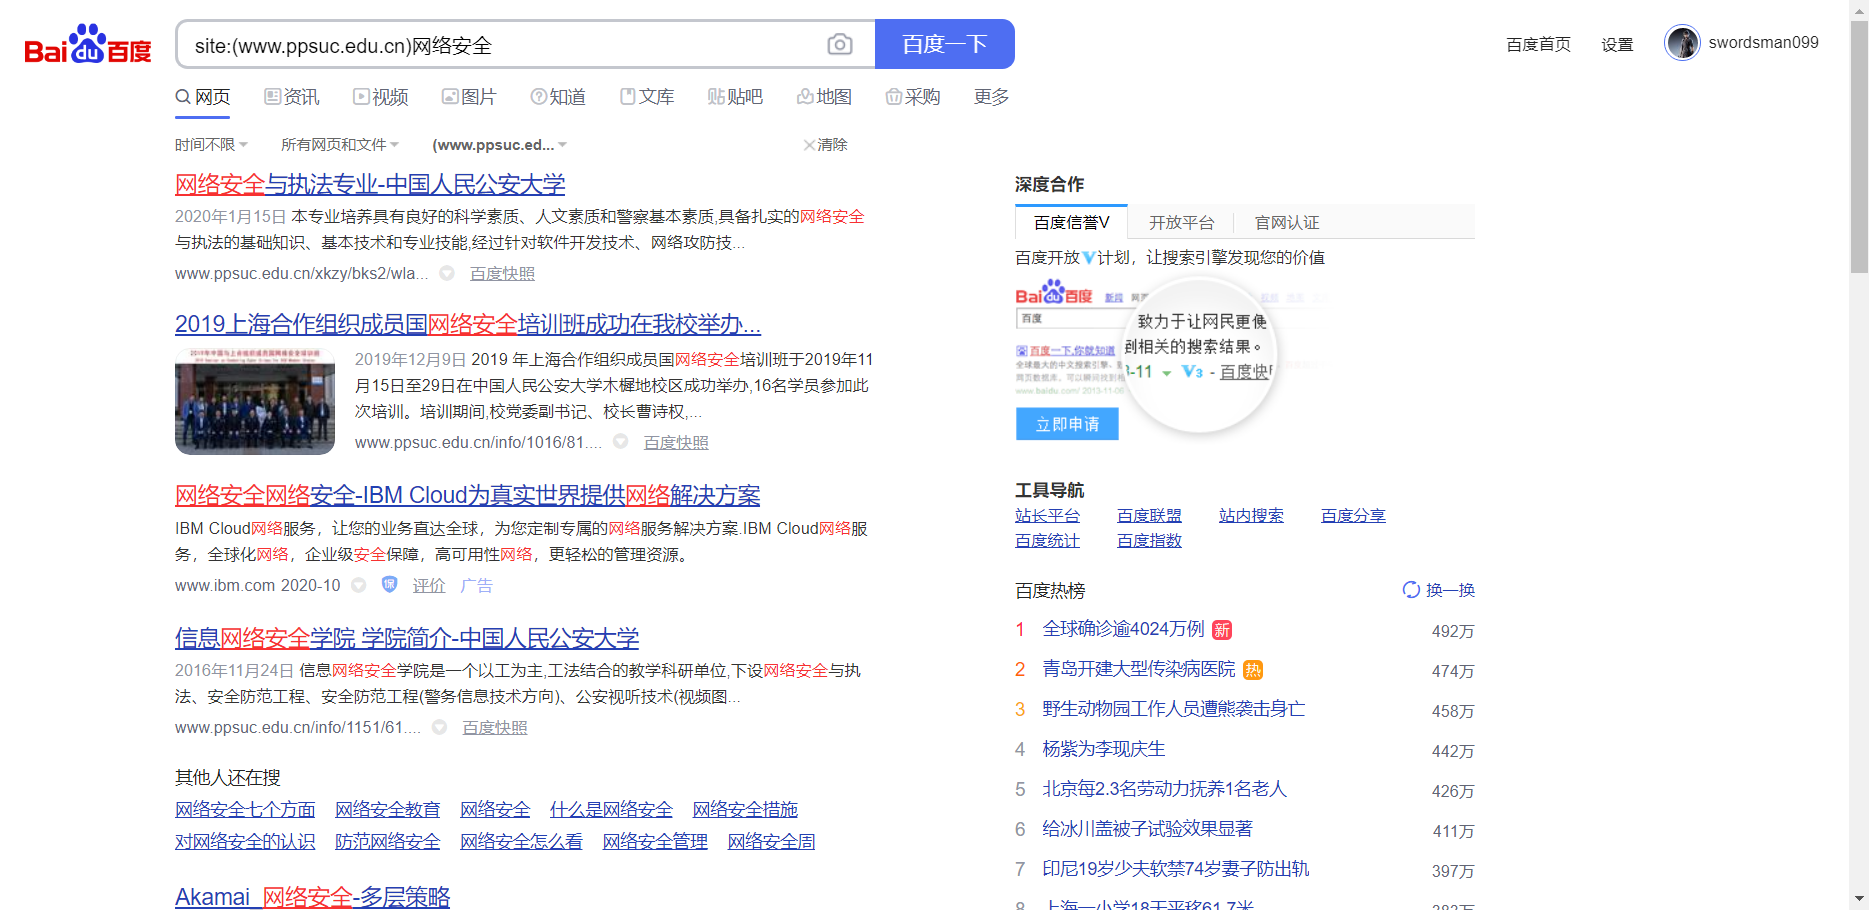1869x910 pixels.
Task: Click 评价 link under IBM result
Action: tap(429, 586)
